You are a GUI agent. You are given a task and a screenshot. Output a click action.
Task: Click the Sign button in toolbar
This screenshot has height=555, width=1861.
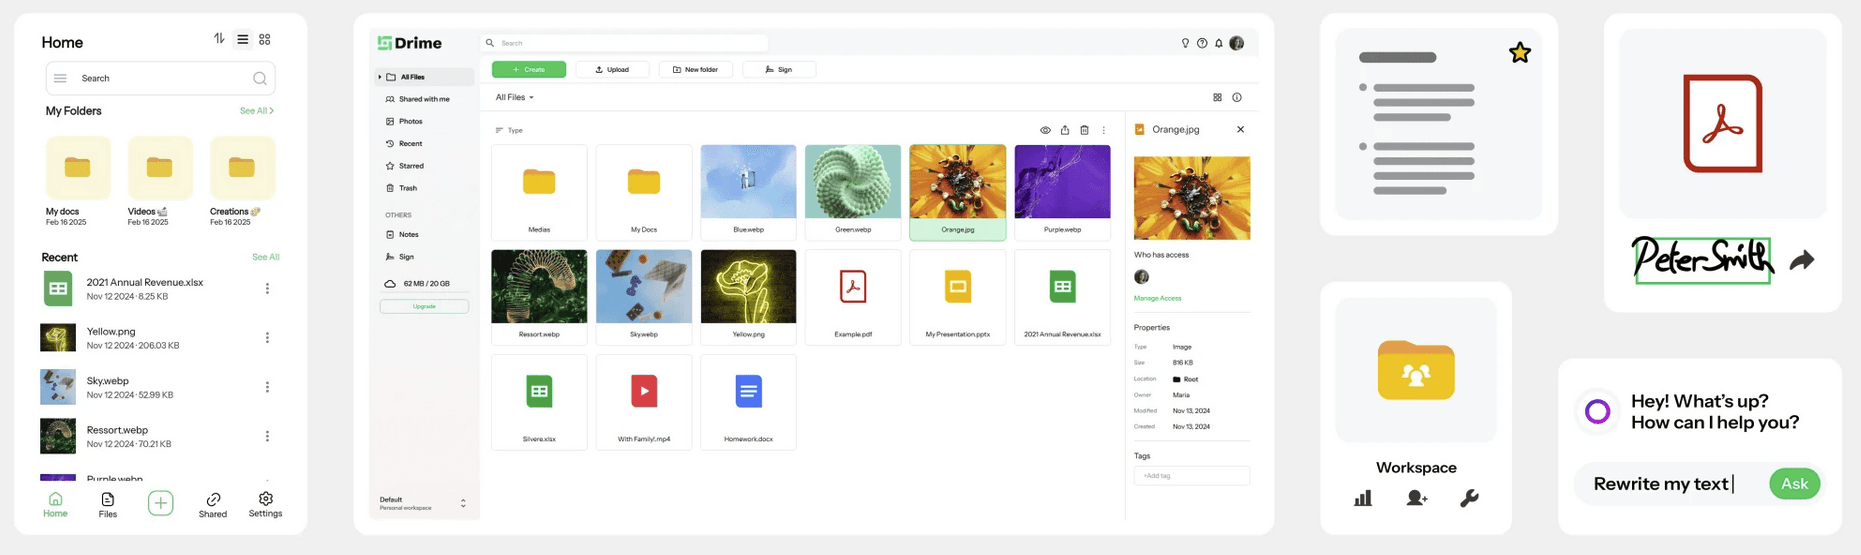[x=779, y=69]
